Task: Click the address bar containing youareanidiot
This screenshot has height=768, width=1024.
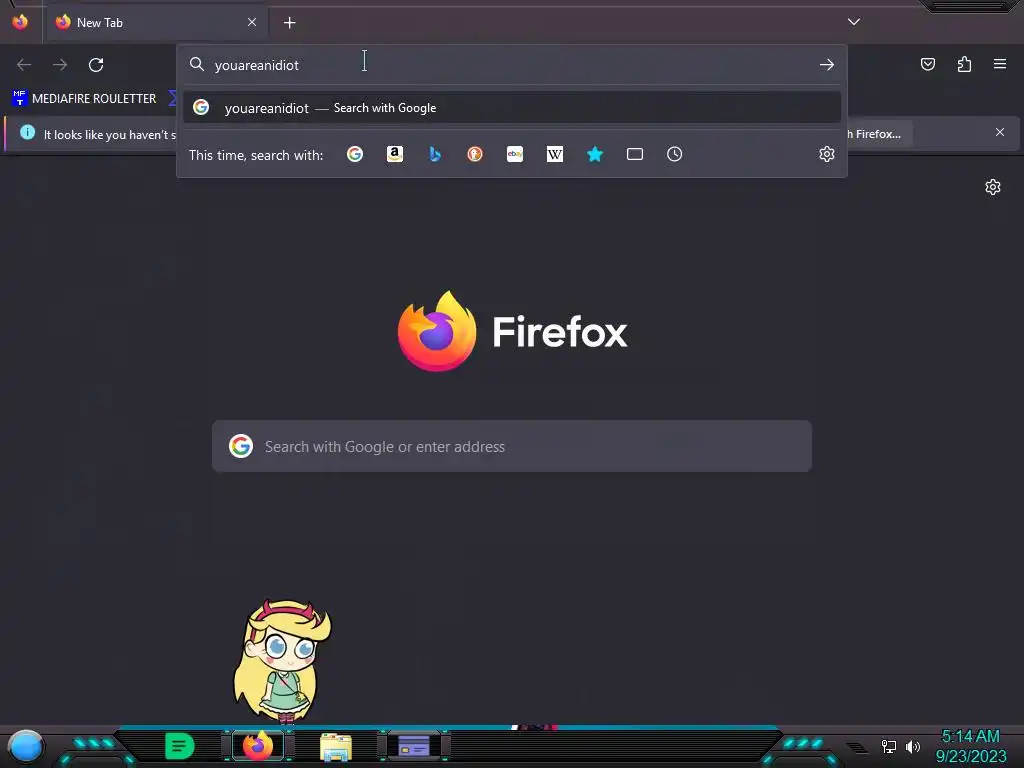Action: click(x=511, y=65)
